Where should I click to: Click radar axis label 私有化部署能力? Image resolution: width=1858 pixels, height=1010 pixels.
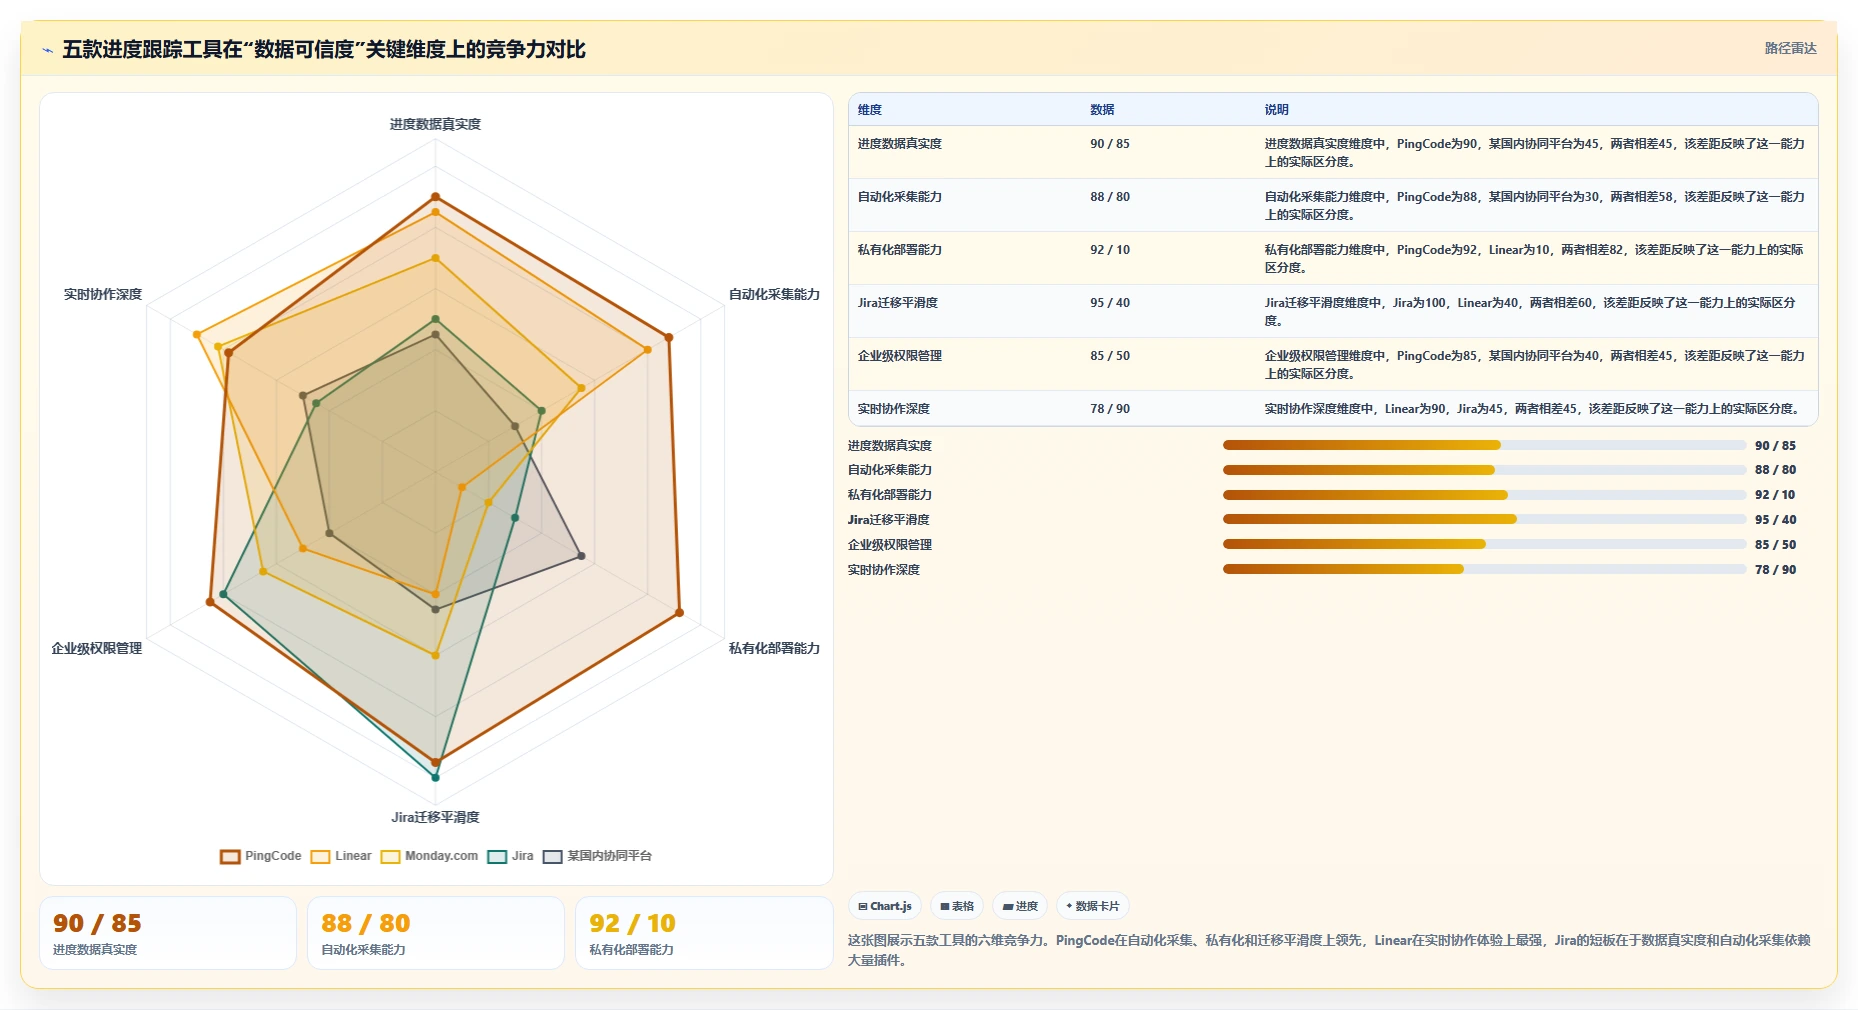click(774, 648)
